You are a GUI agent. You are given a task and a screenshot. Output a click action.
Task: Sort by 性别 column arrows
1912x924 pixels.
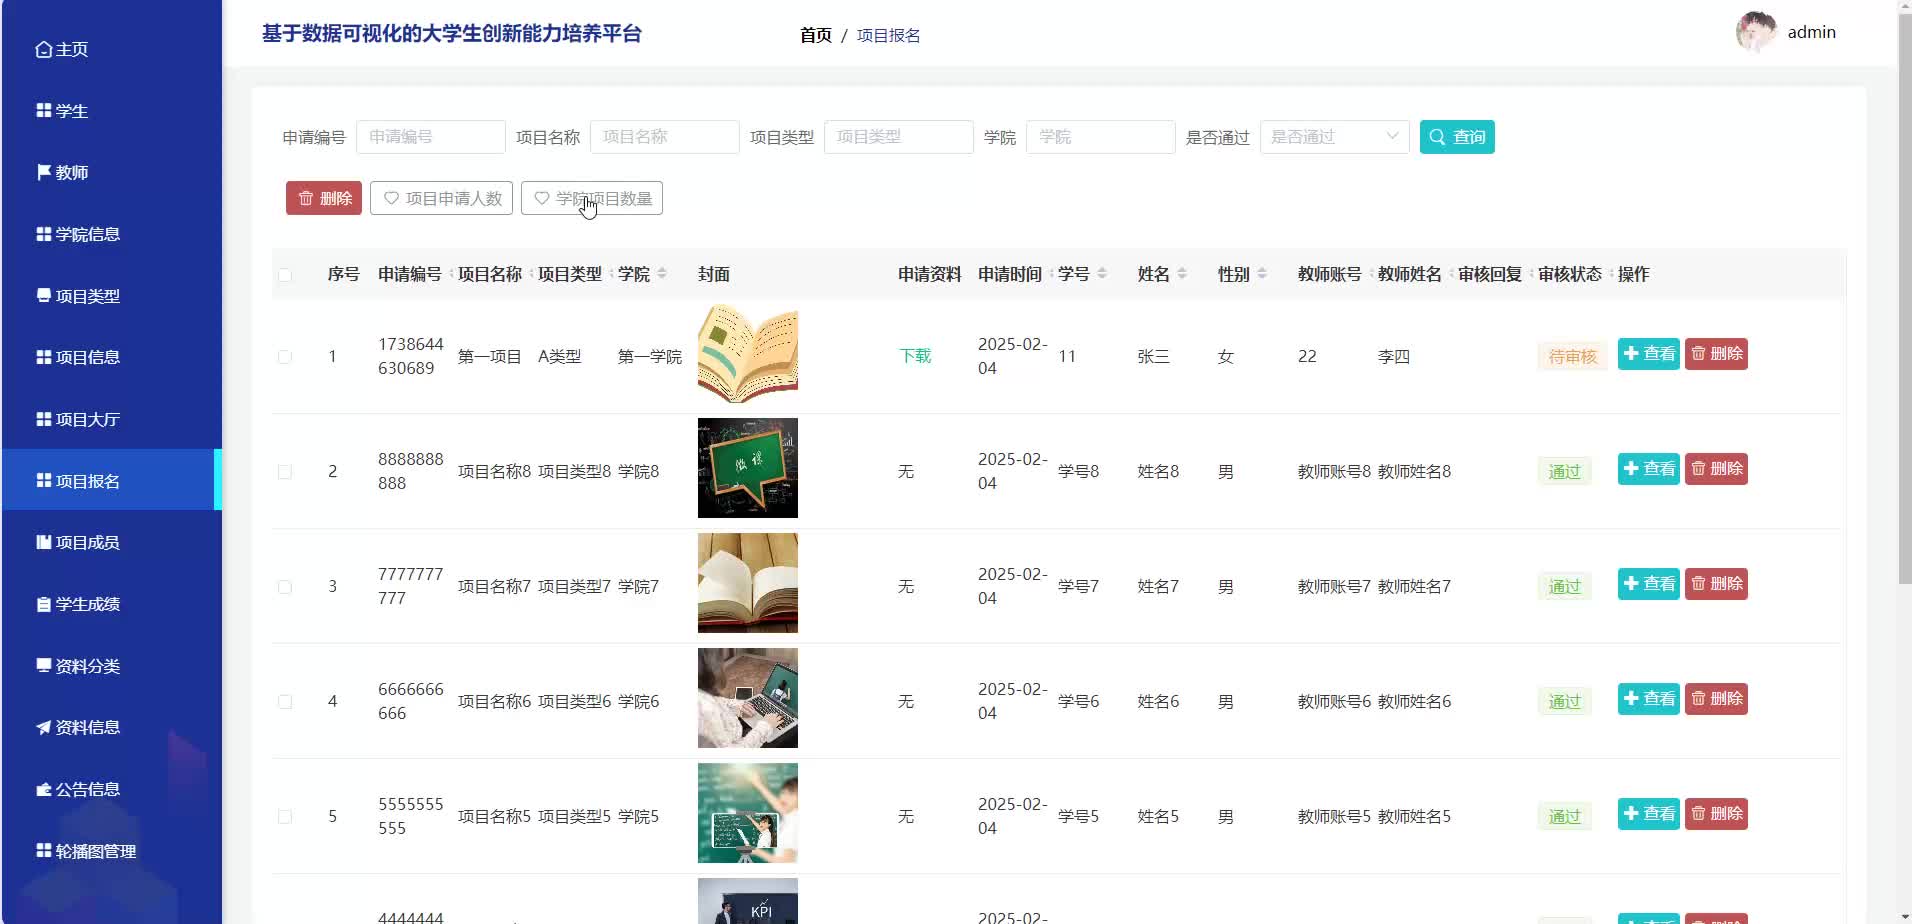pos(1262,274)
